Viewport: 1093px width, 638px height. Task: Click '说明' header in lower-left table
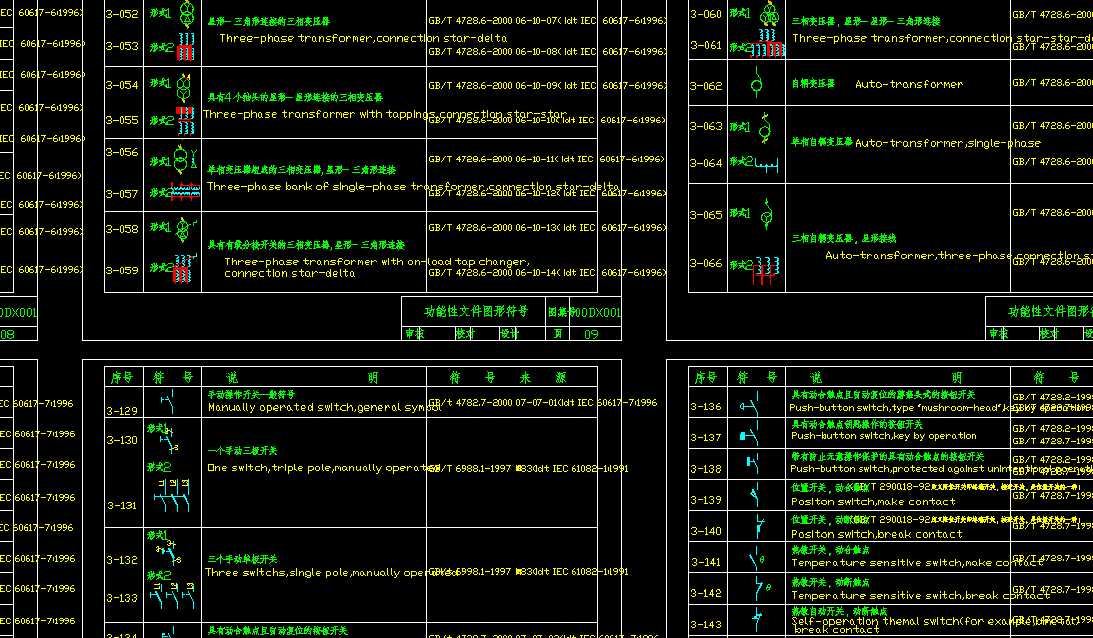tap(303, 377)
